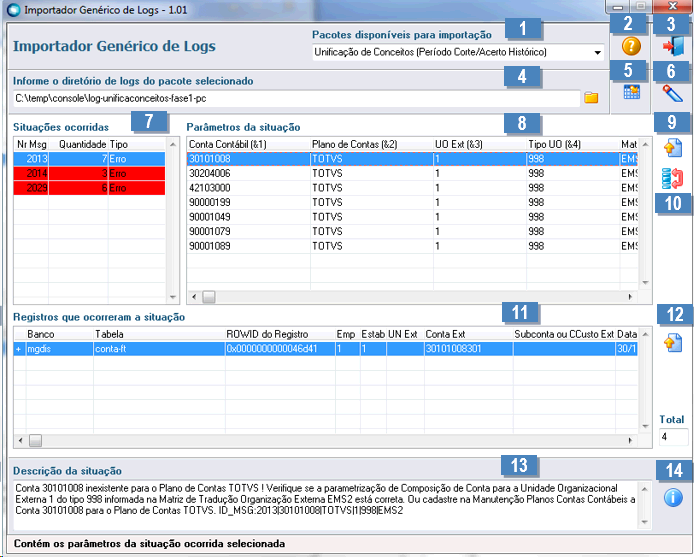Image resolution: width=694 pixels, height=557 pixels.
Task: Click the horizontal scrollbar thumb in Parâmetros grid
Action: 208,297
